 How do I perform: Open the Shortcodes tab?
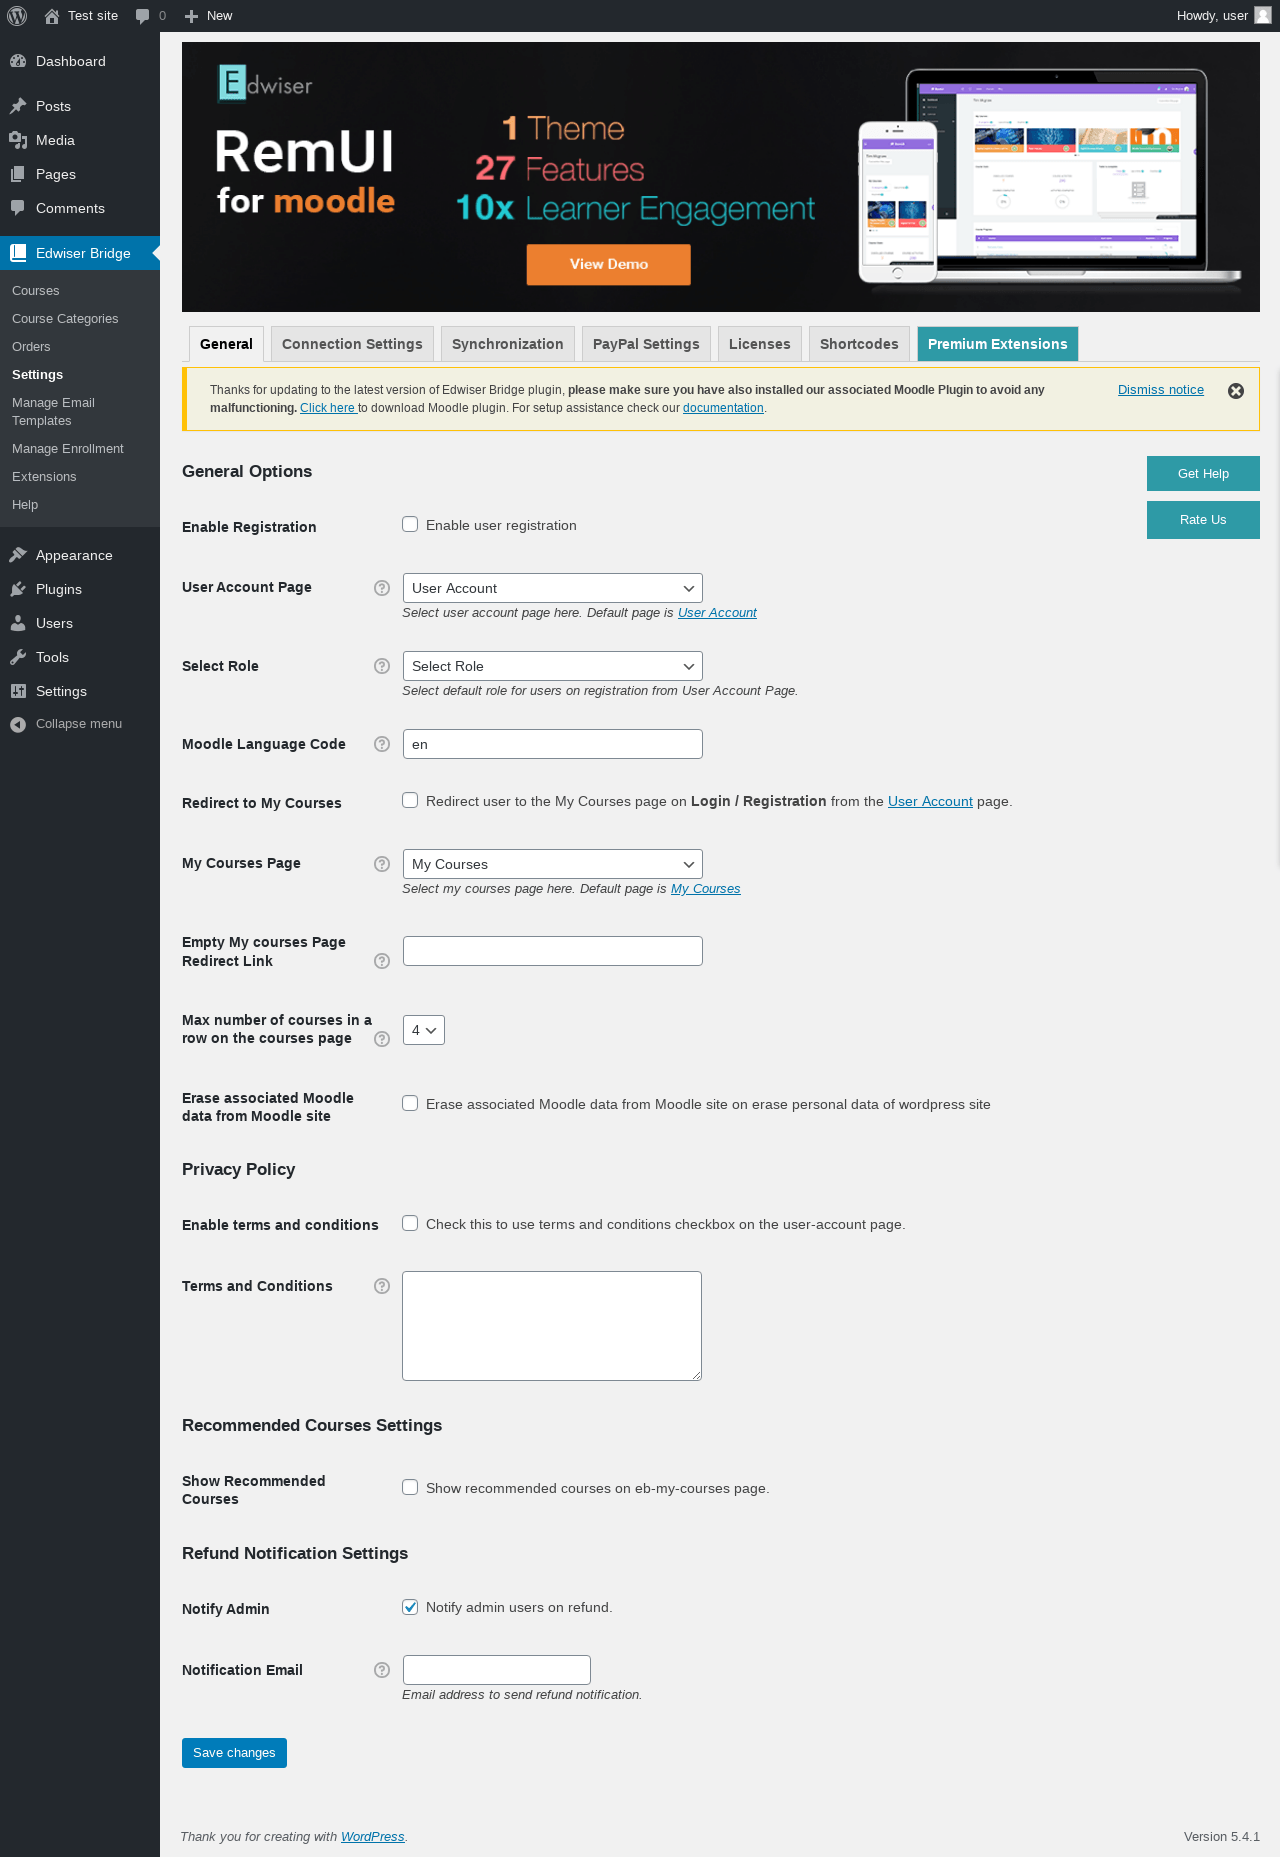(x=859, y=344)
